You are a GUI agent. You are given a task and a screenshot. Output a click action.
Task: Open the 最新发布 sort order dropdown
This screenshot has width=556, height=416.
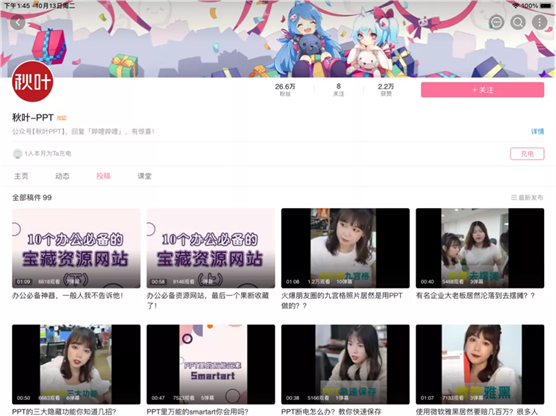click(x=527, y=198)
